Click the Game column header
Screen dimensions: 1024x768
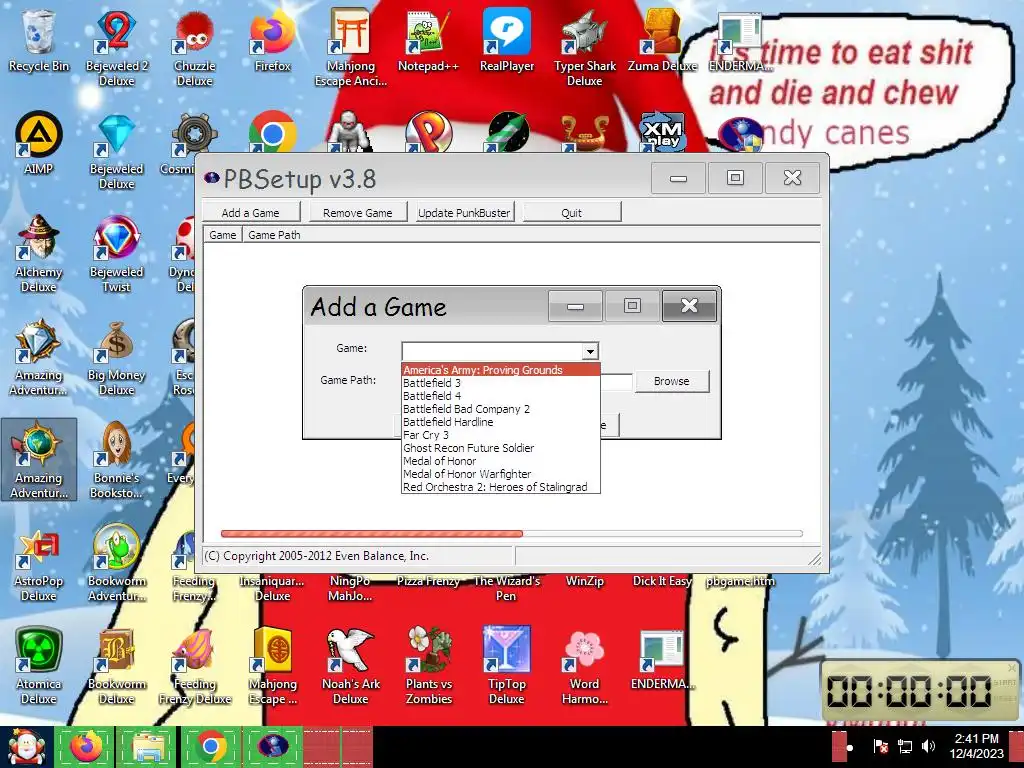[223, 234]
